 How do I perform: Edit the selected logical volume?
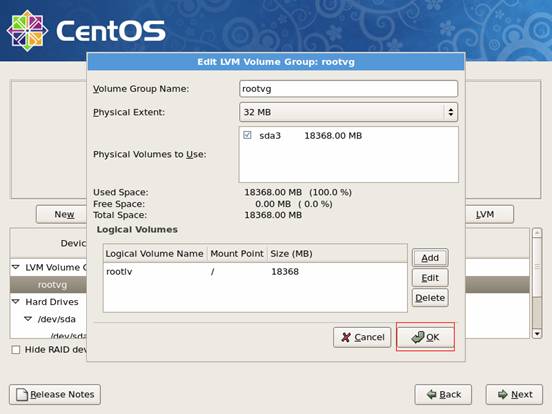[x=430, y=278]
